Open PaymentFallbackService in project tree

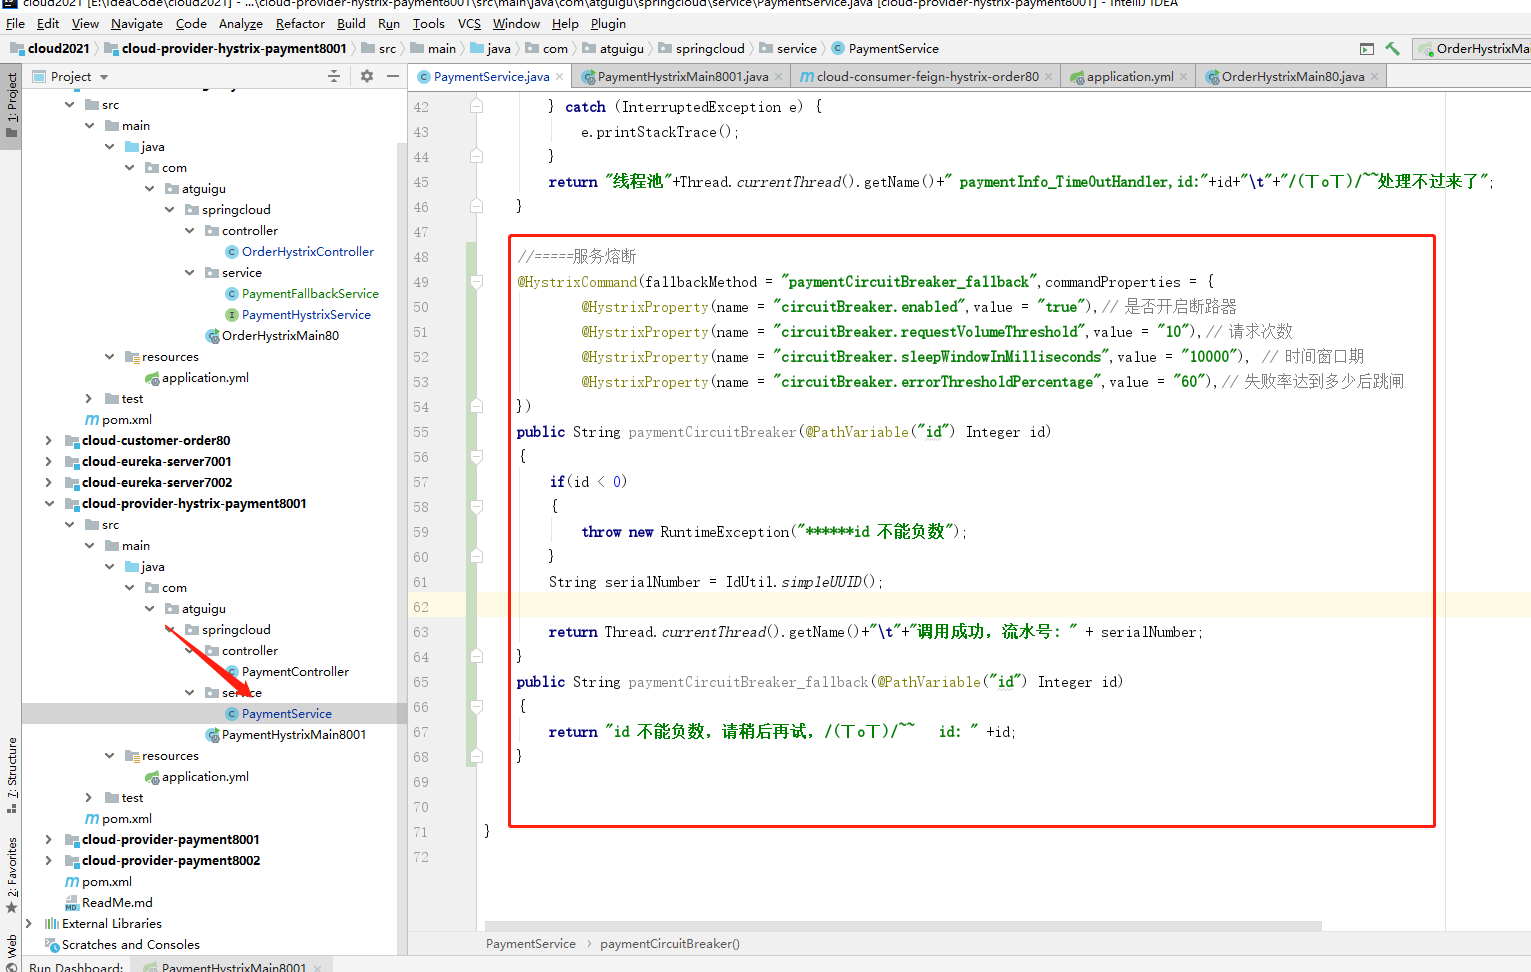pos(310,294)
